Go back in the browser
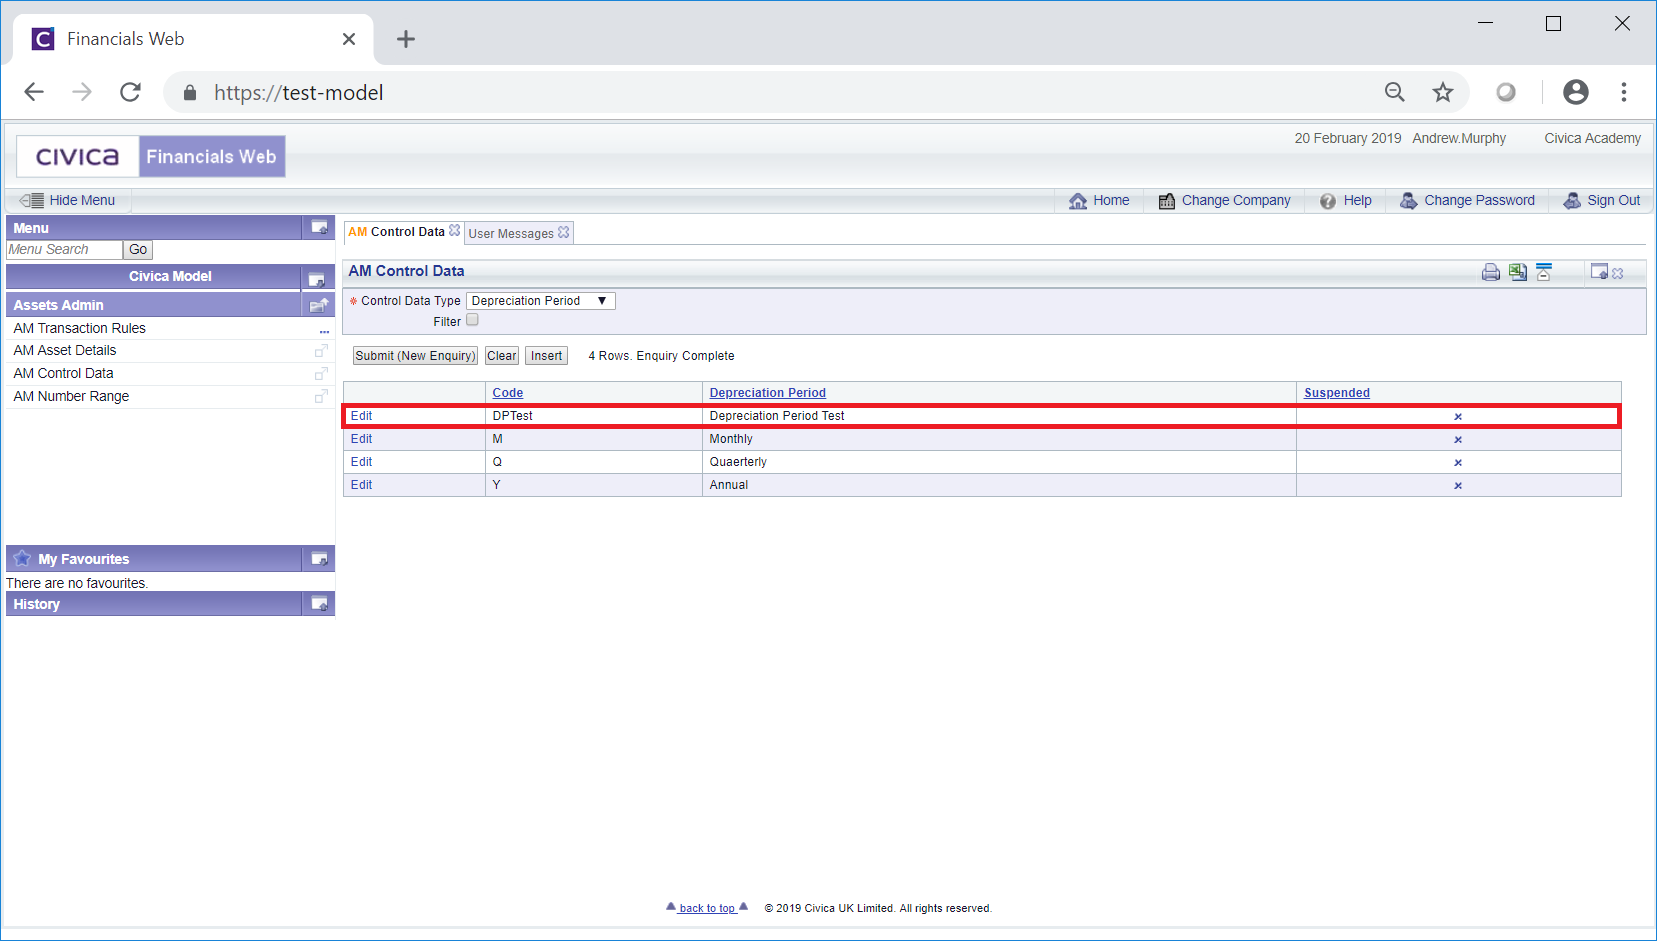 click(34, 92)
